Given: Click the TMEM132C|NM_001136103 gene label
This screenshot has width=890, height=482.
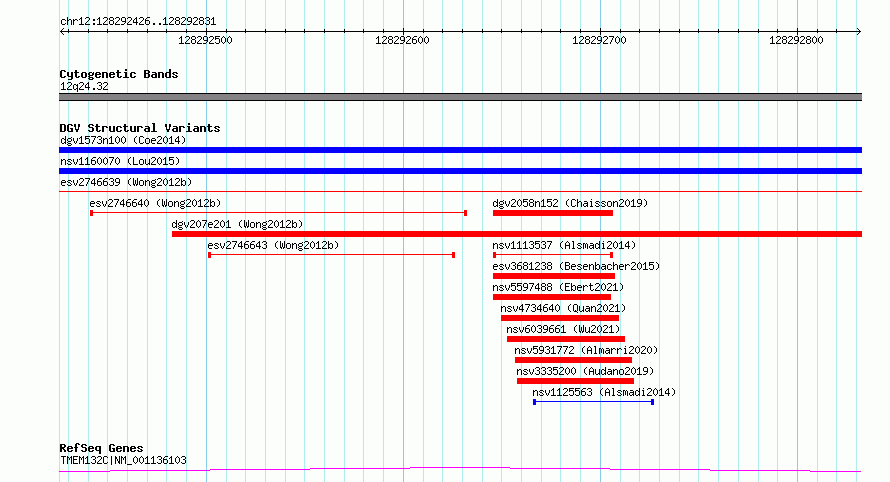Looking at the screenshot, I should pos(123,461).
